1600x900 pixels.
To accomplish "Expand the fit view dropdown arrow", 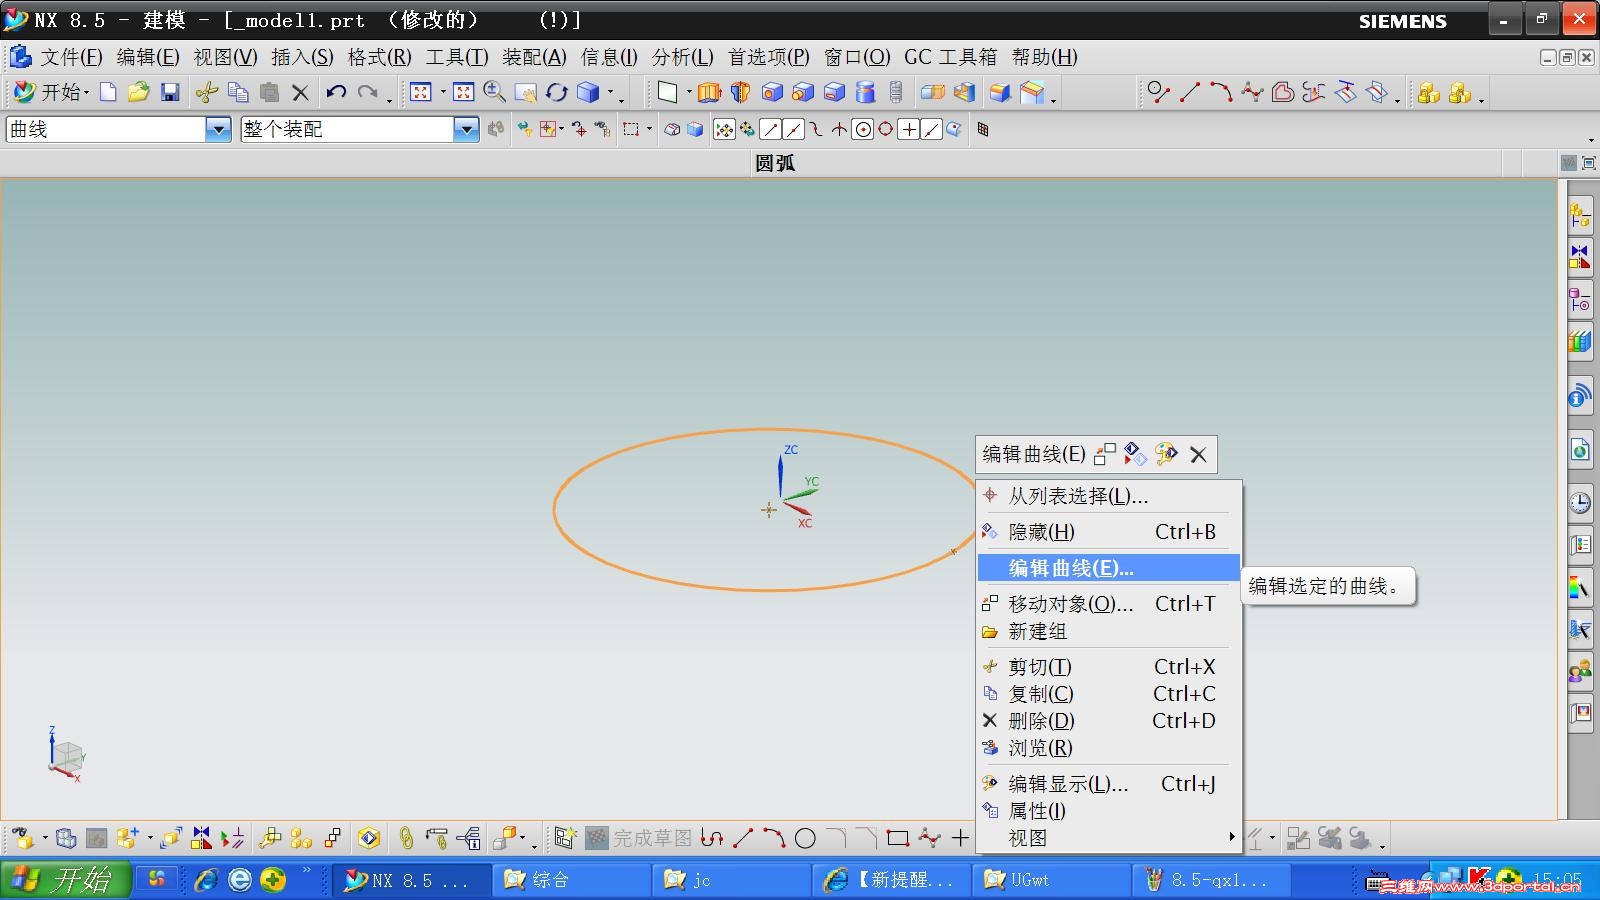I will click(x=443, y=93).
